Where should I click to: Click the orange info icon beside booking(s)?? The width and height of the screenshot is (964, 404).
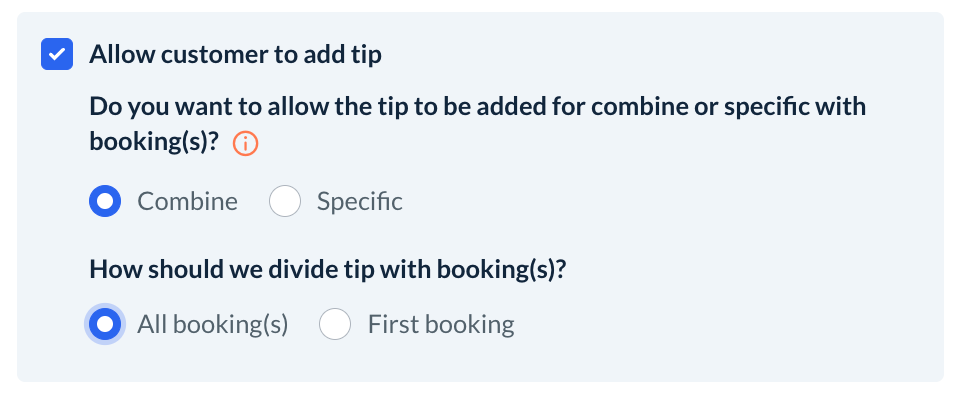(x=245, y=145)
